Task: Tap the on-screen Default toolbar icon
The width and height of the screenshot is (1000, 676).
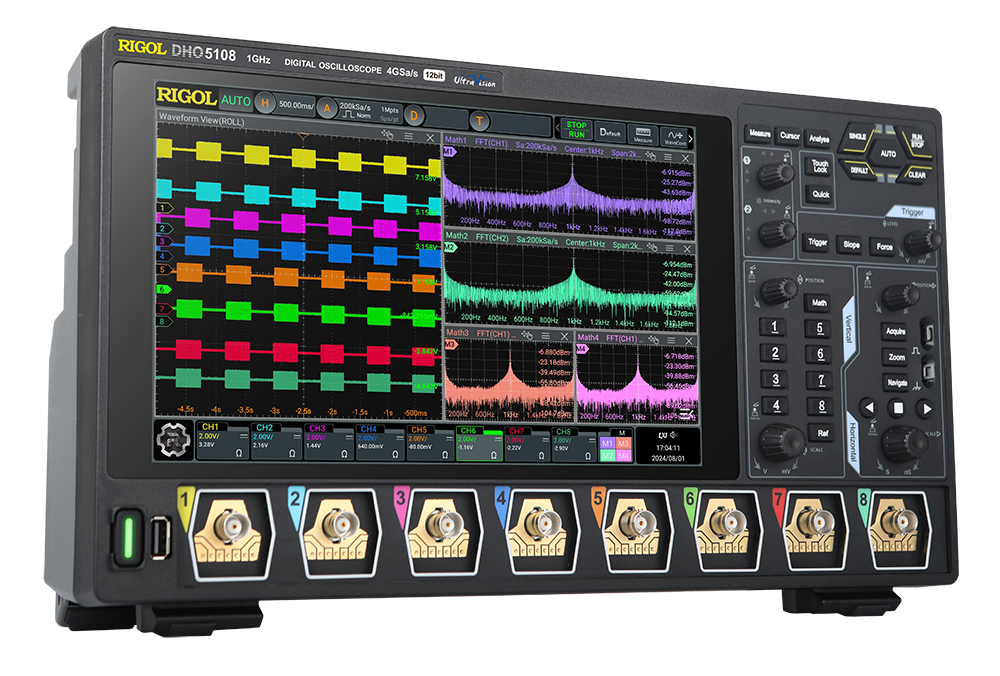Action: click(x=610, y=133)
